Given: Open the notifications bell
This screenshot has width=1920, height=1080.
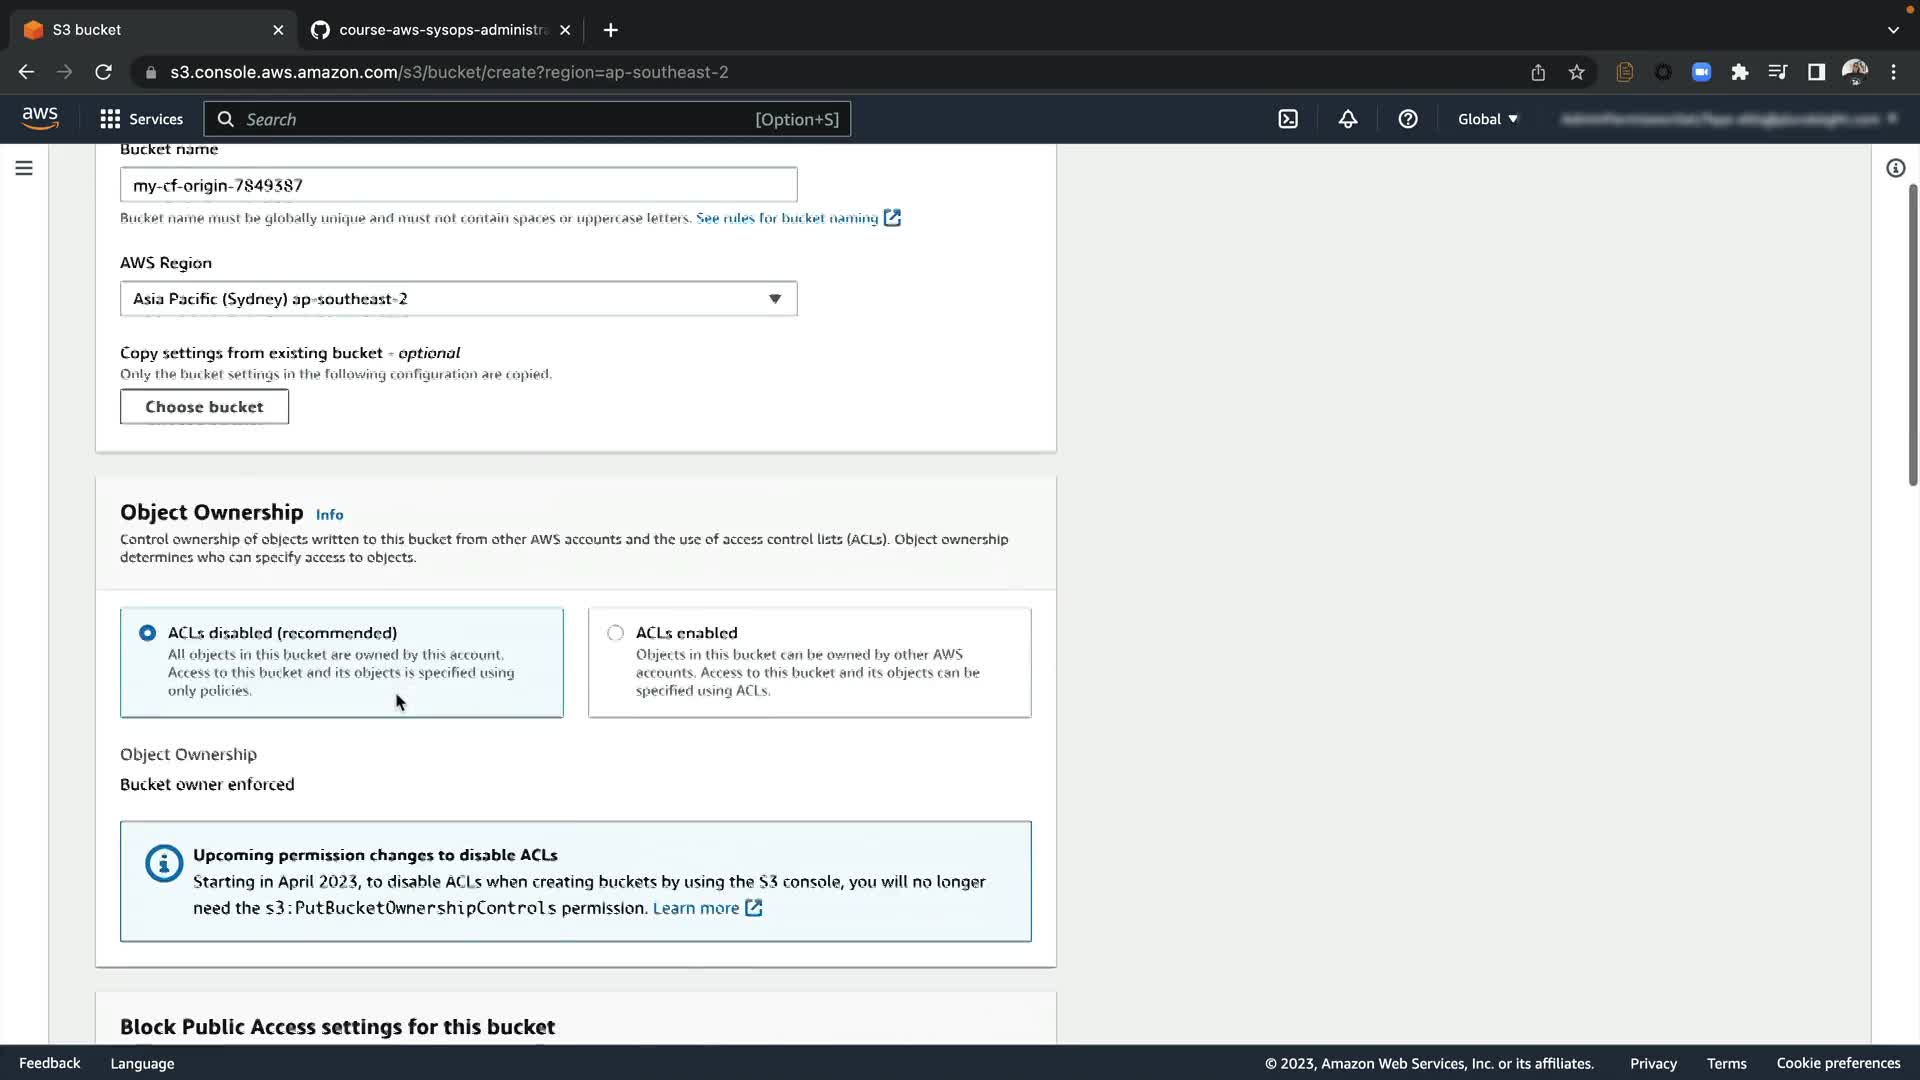Looking at the screenshot, I should click(x=1348, y=119).
